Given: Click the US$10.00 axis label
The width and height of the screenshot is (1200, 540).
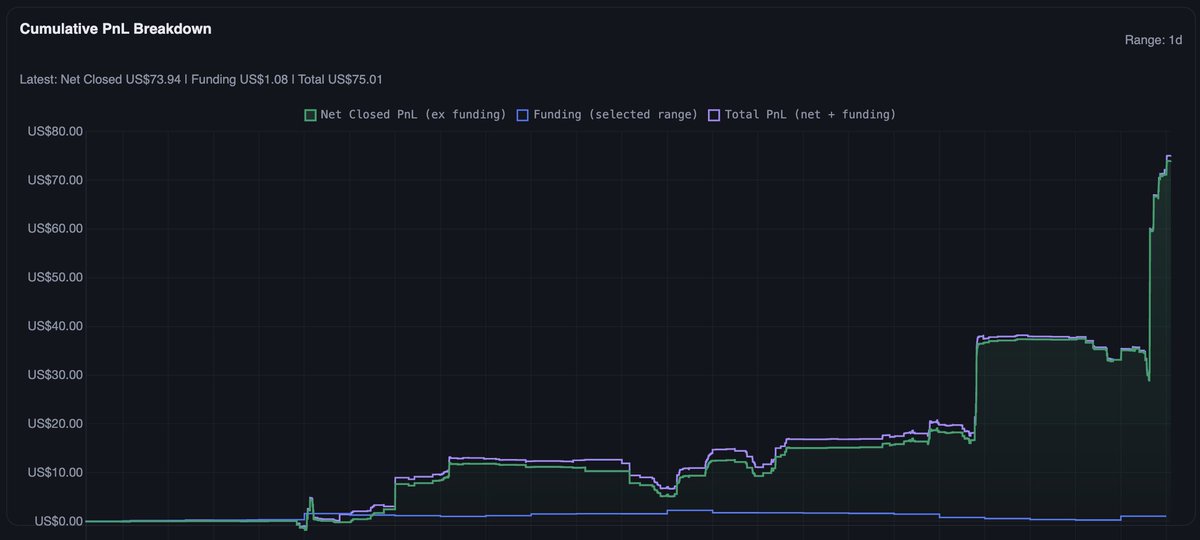Looking at the screenshot, I should coord(55,472).
